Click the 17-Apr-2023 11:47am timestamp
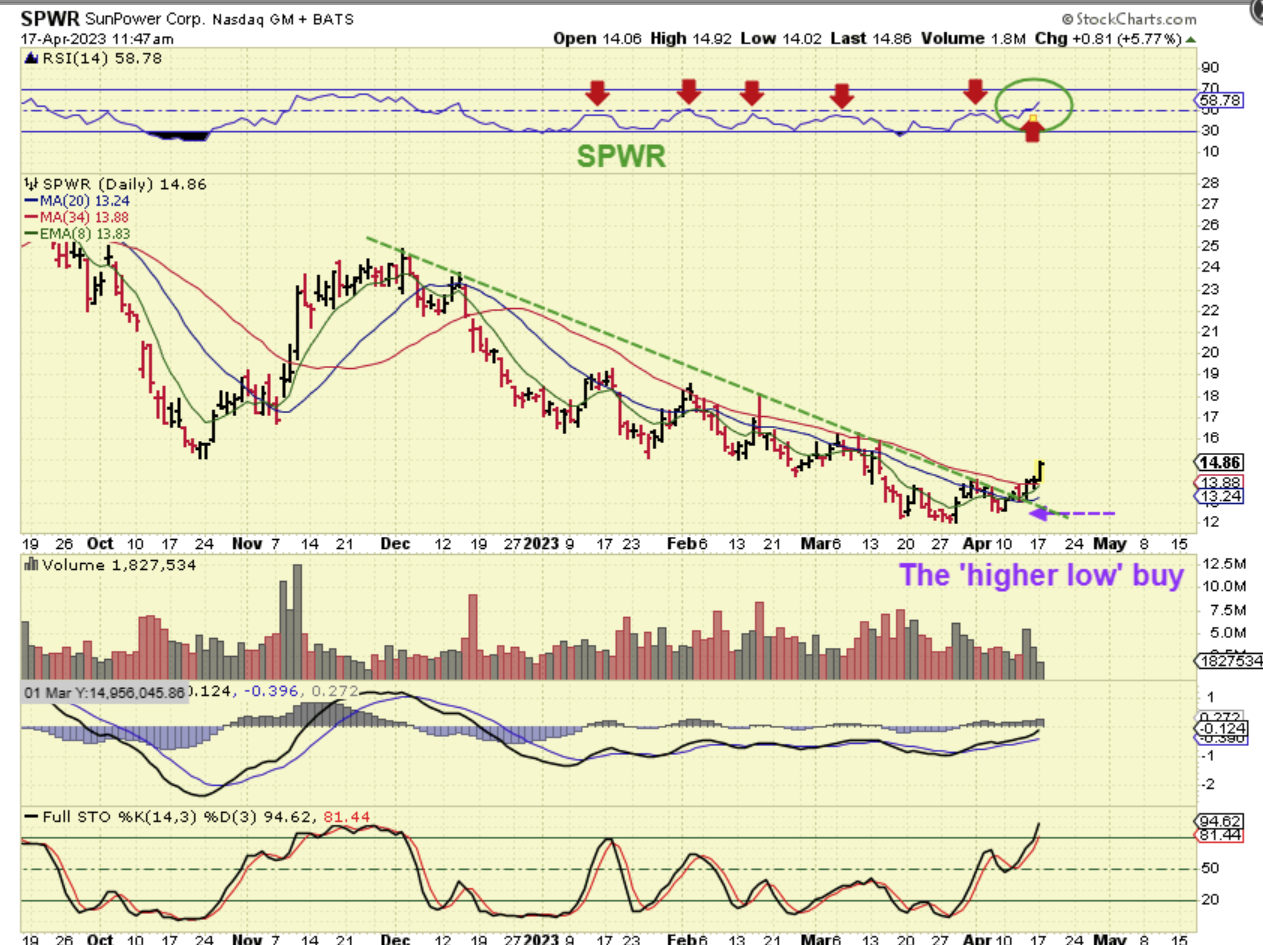Screen dimensions: 1263x945 [x=97, y=39]
